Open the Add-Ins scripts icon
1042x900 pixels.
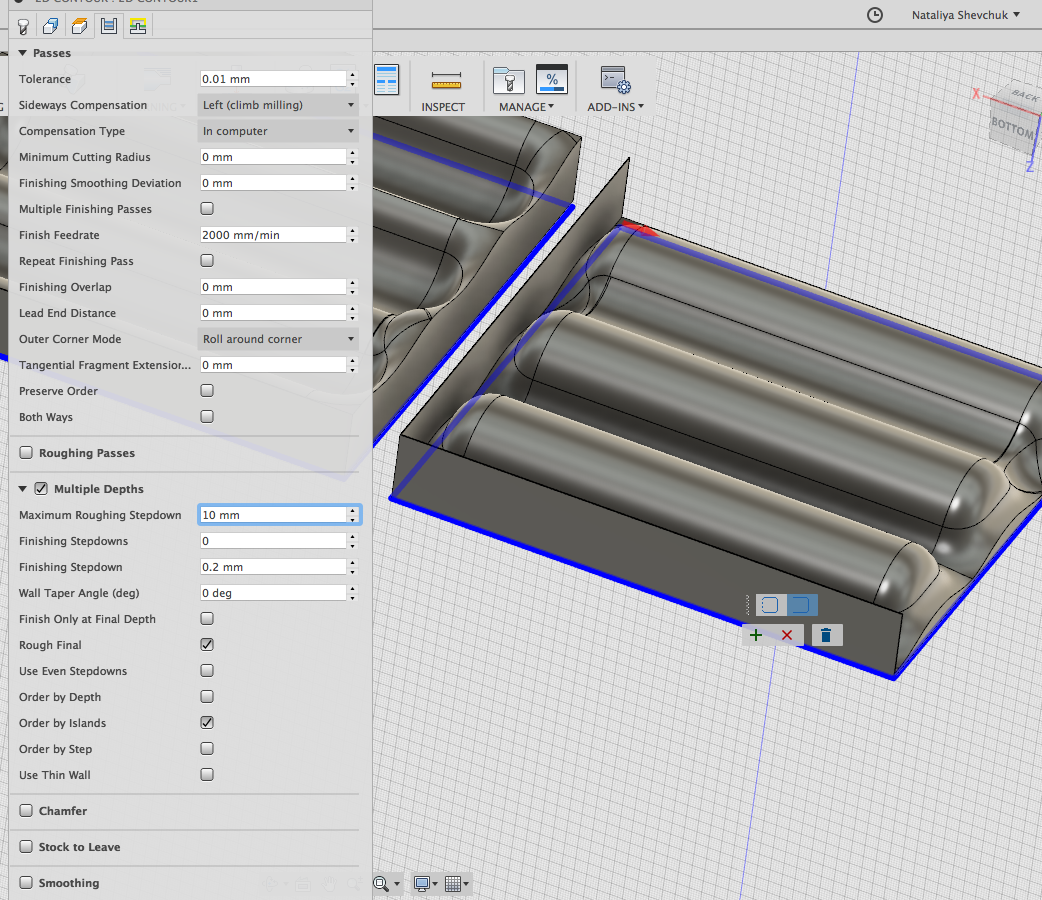coord(615,80)
